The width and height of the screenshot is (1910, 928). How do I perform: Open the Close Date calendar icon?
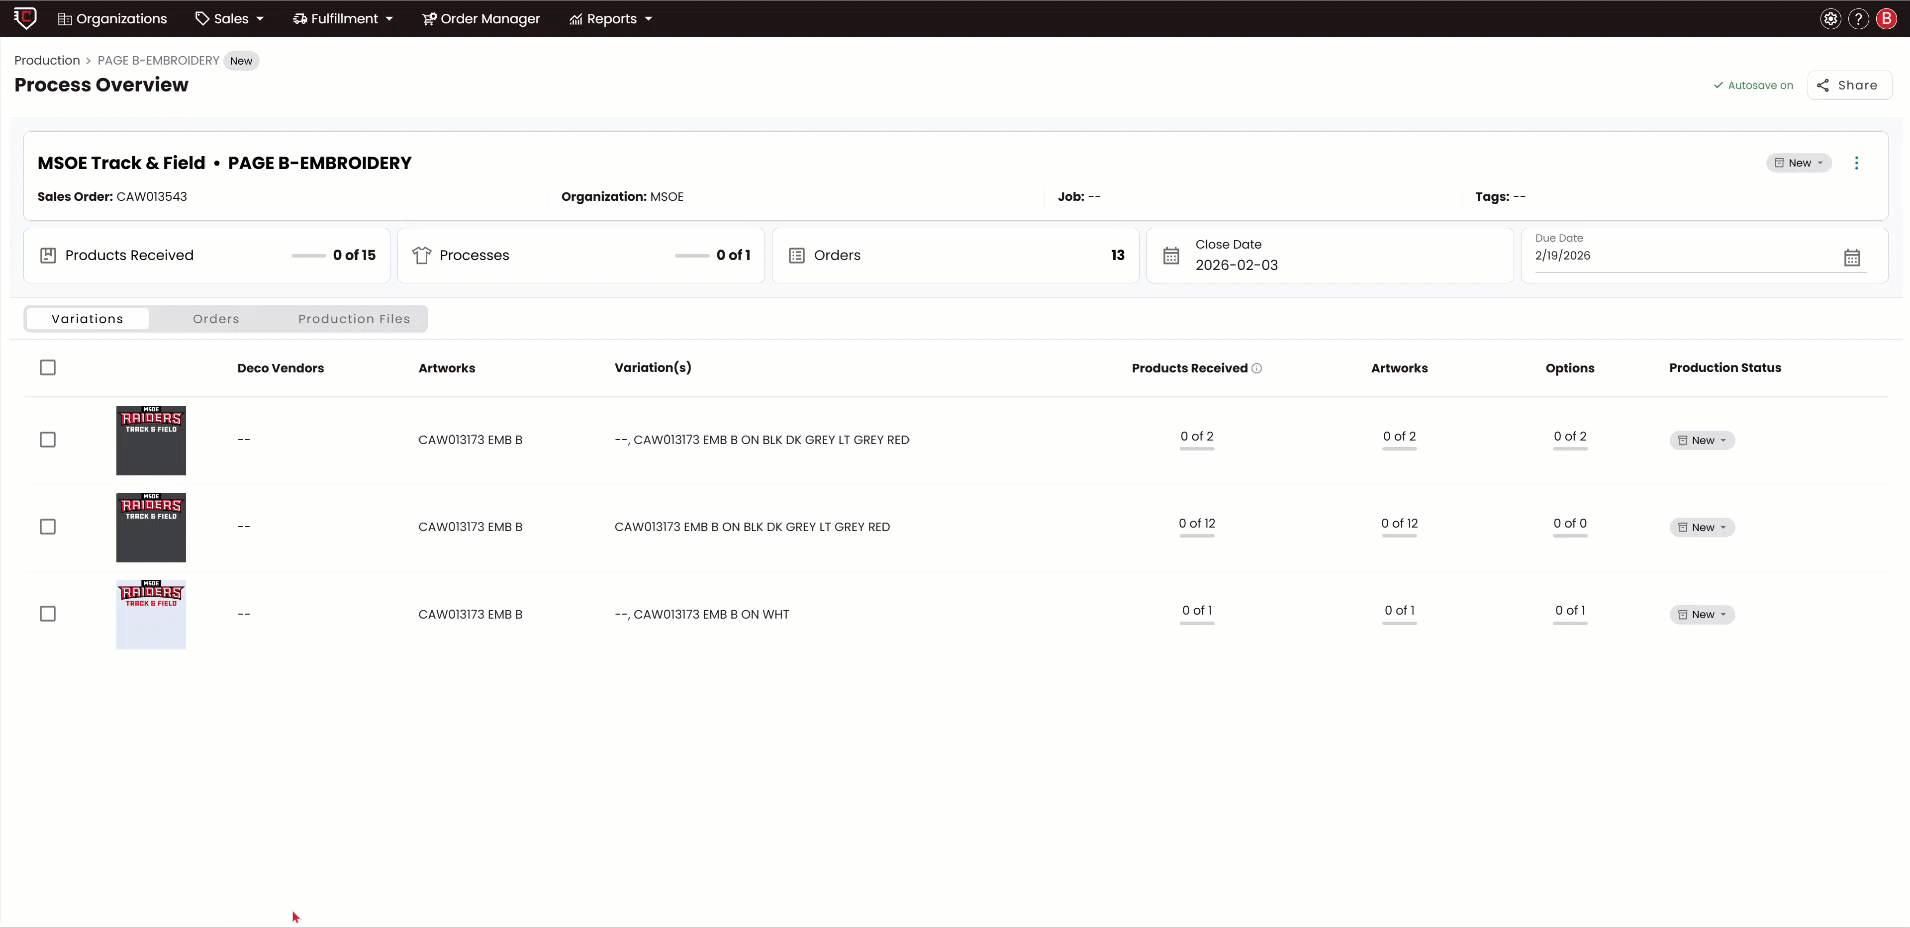[x=1171, y=255]
